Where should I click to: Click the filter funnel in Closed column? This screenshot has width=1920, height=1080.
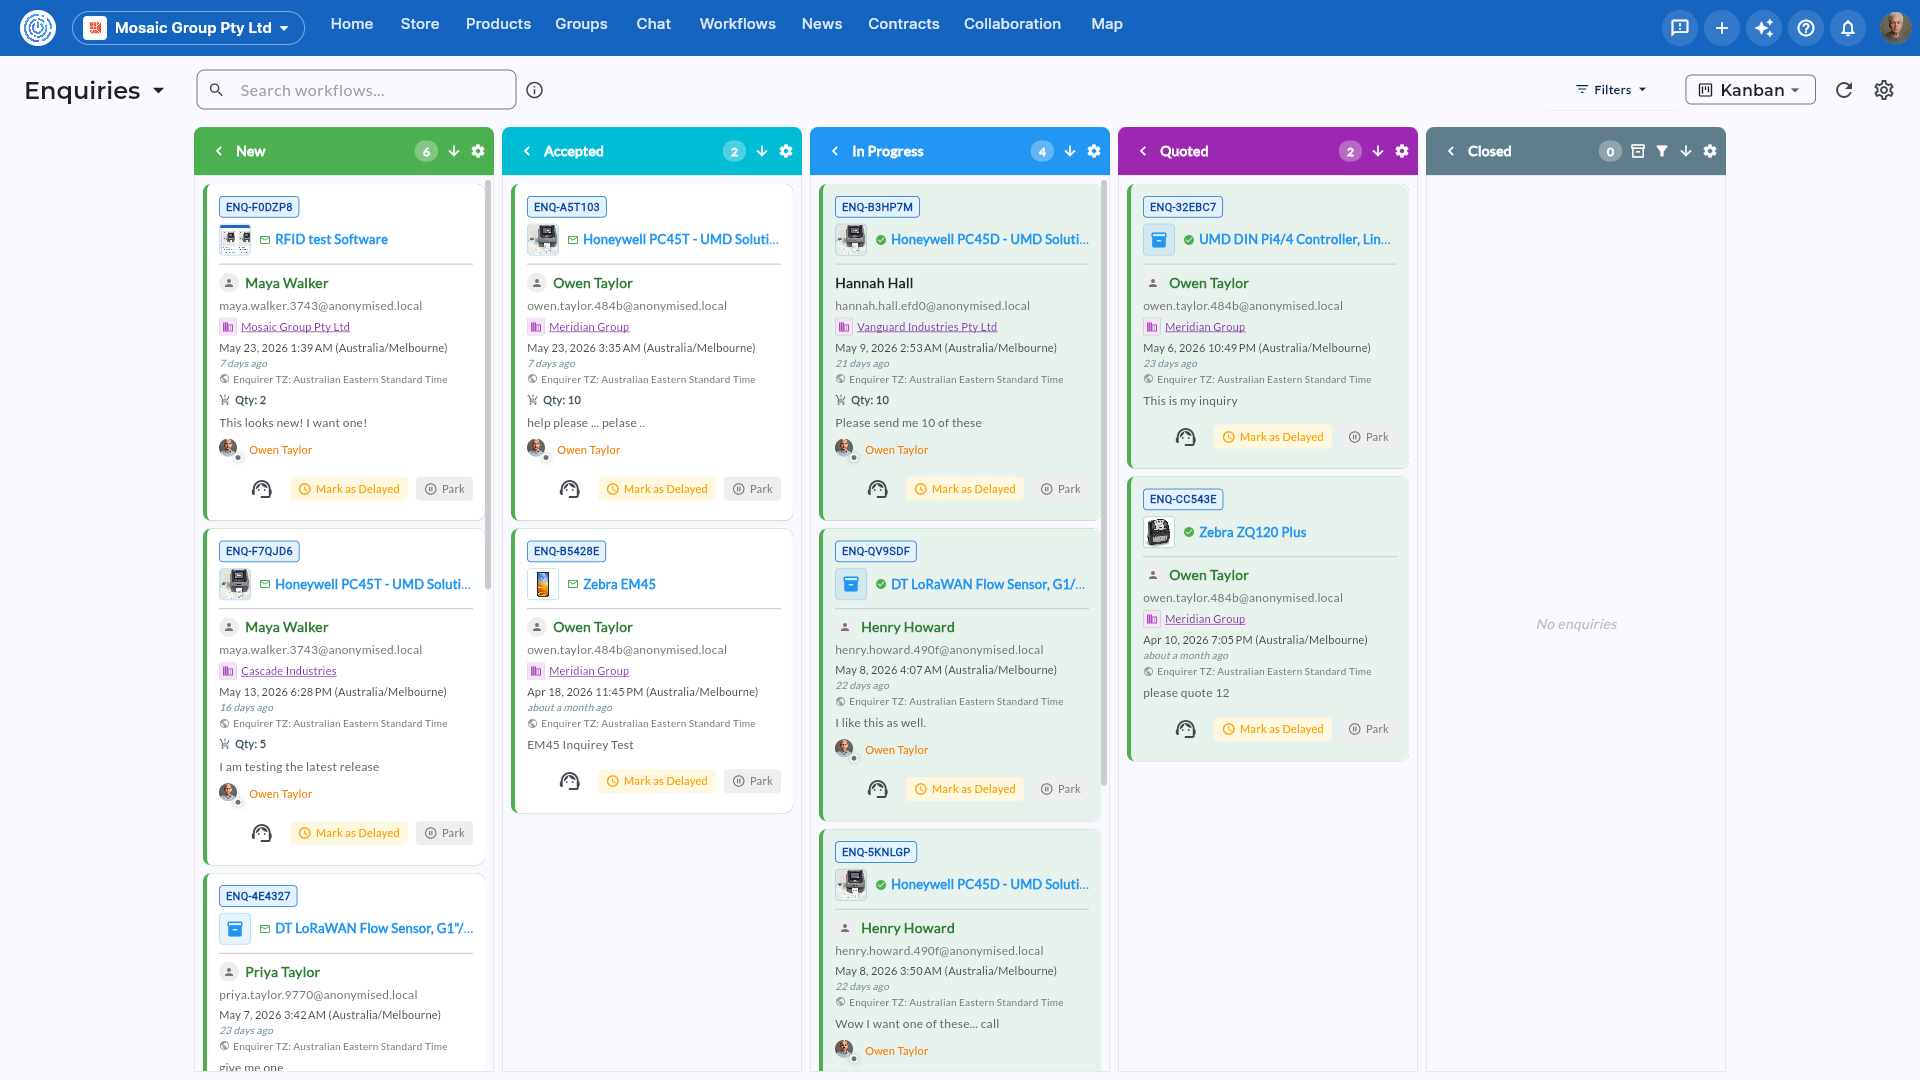coord(1662,151)
